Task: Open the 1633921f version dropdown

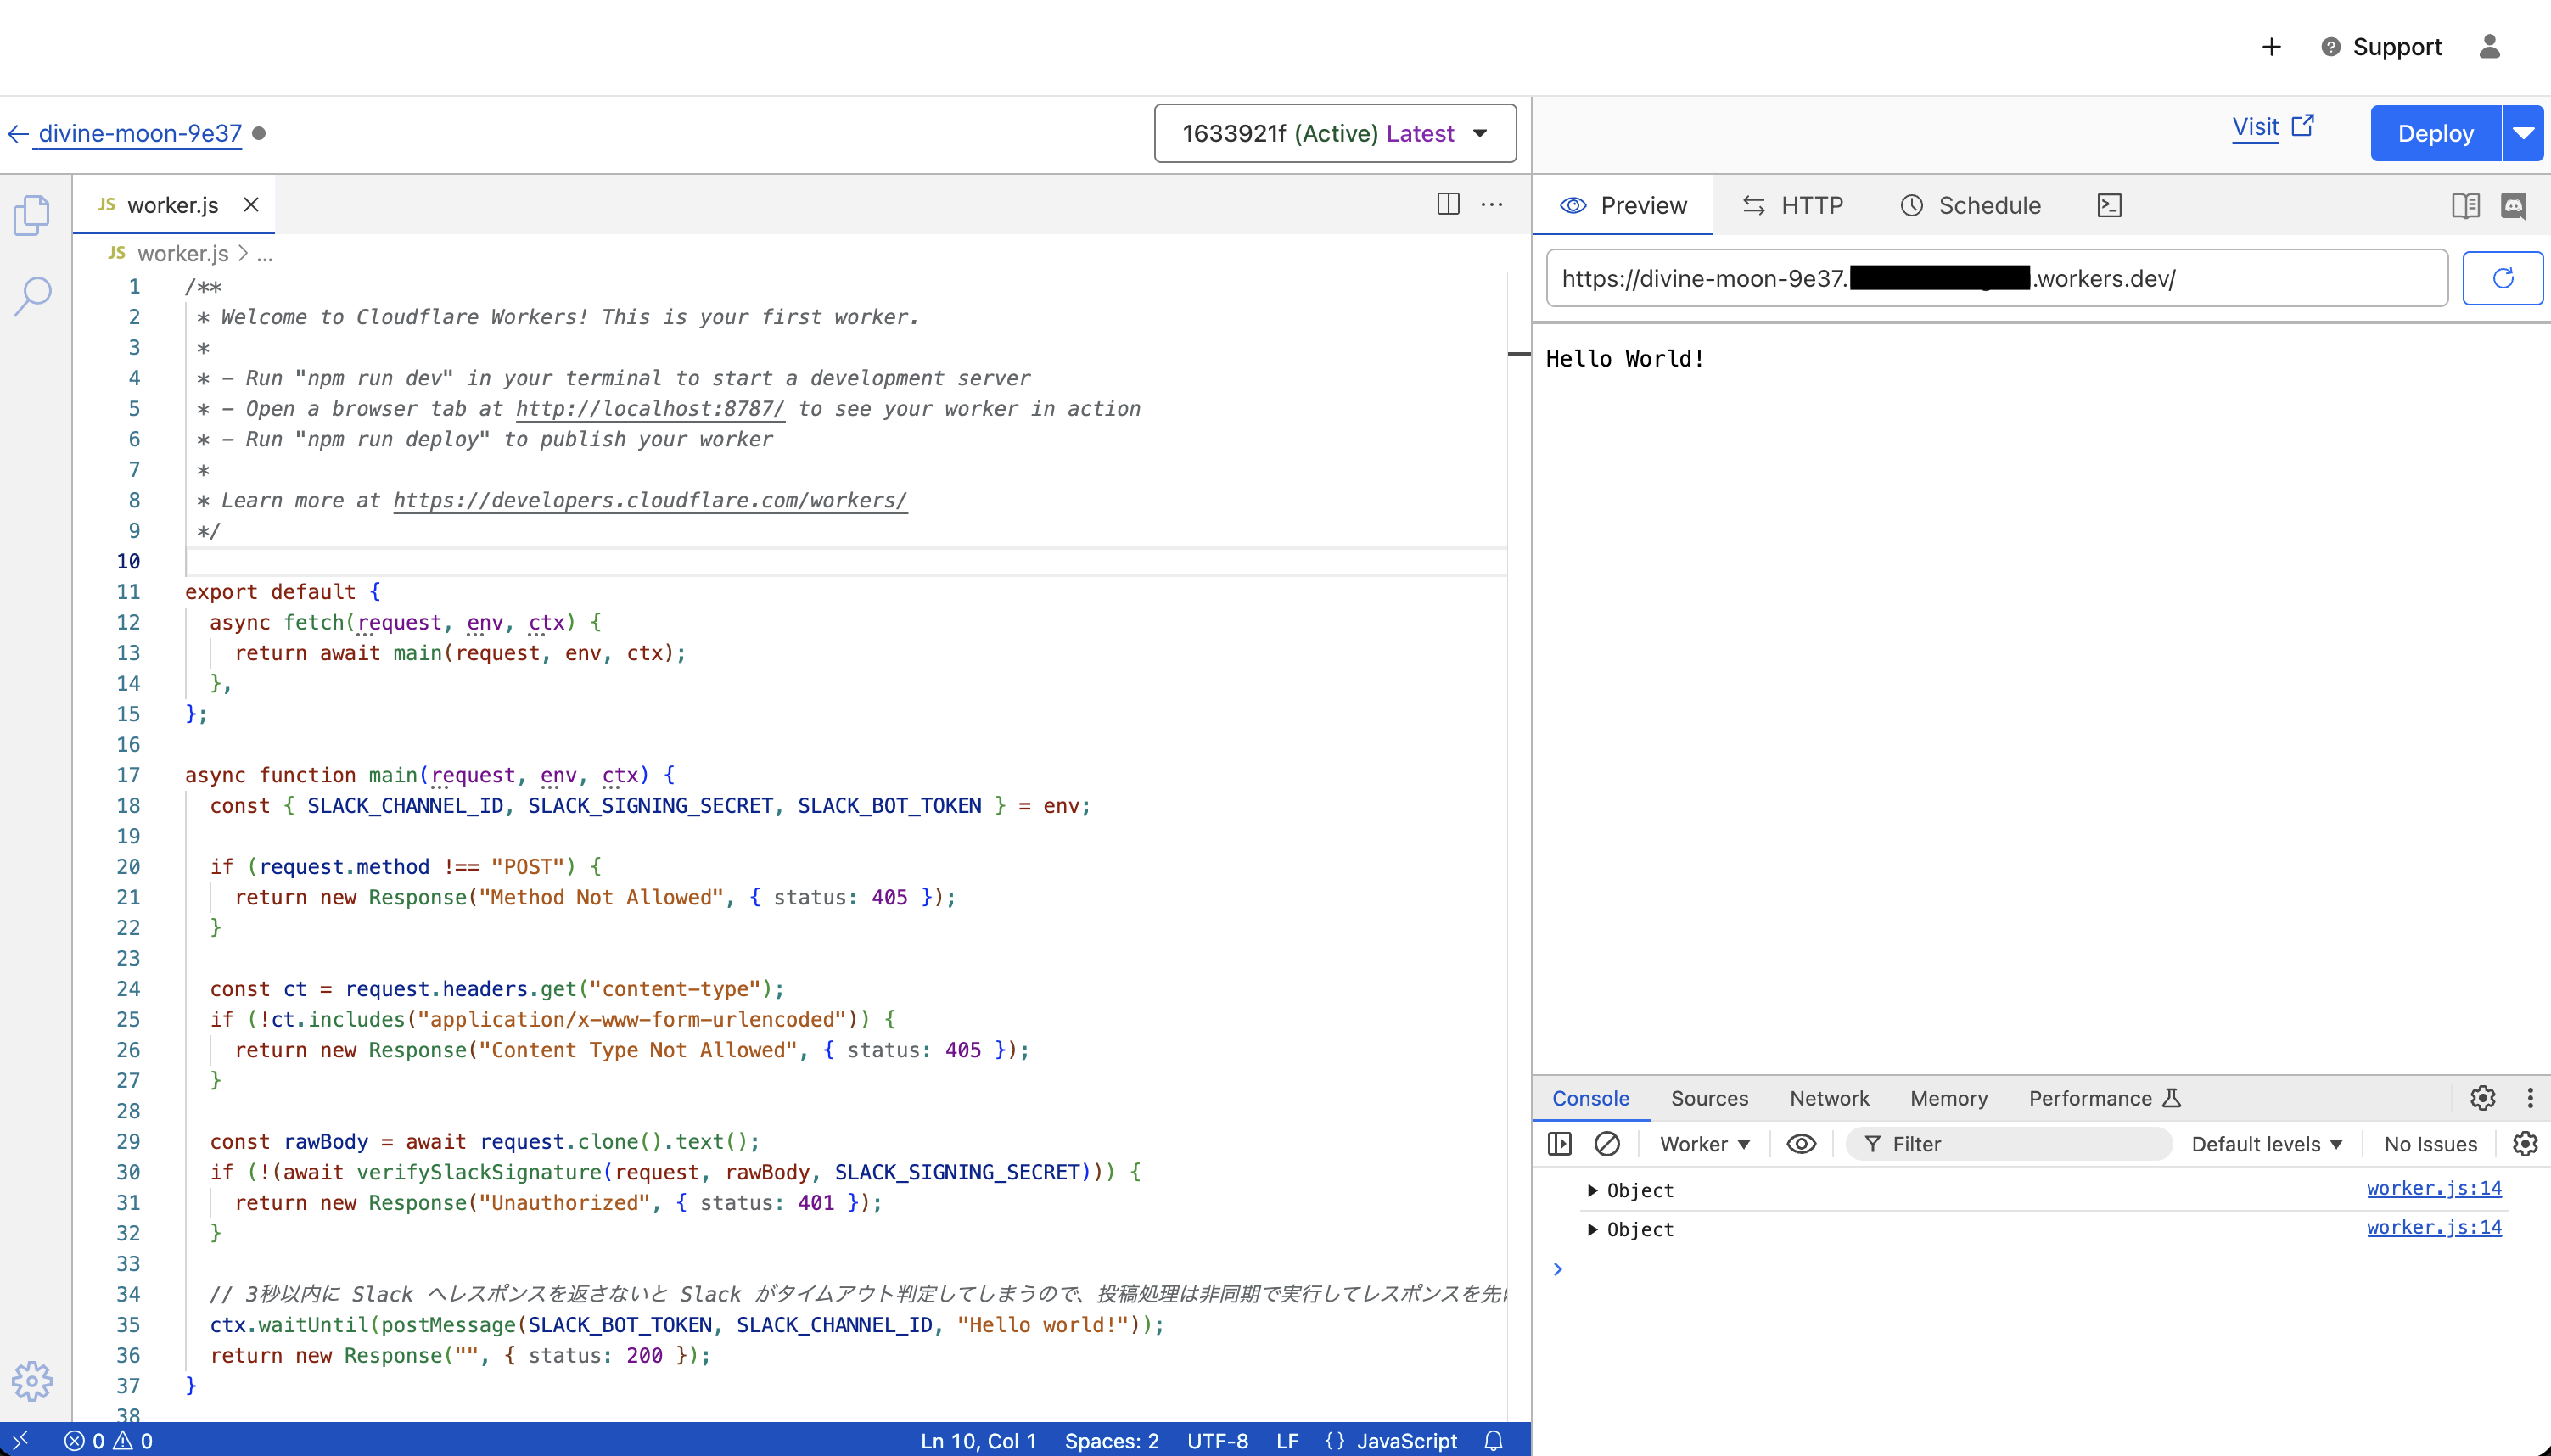Action: (x=1335, y=133)
